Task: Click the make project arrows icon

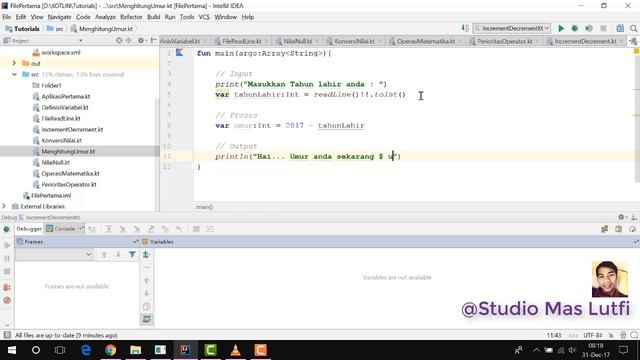Action: pos(465,28)
